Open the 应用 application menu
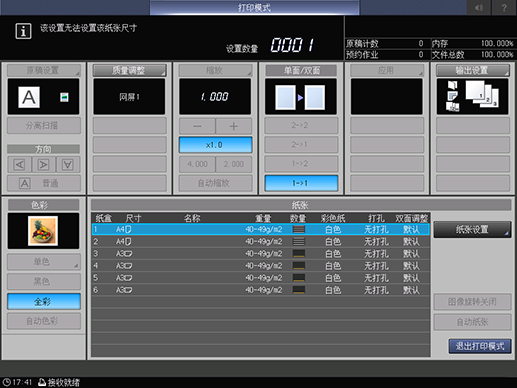Screen dimensions: 517x388 pos(387,70)
